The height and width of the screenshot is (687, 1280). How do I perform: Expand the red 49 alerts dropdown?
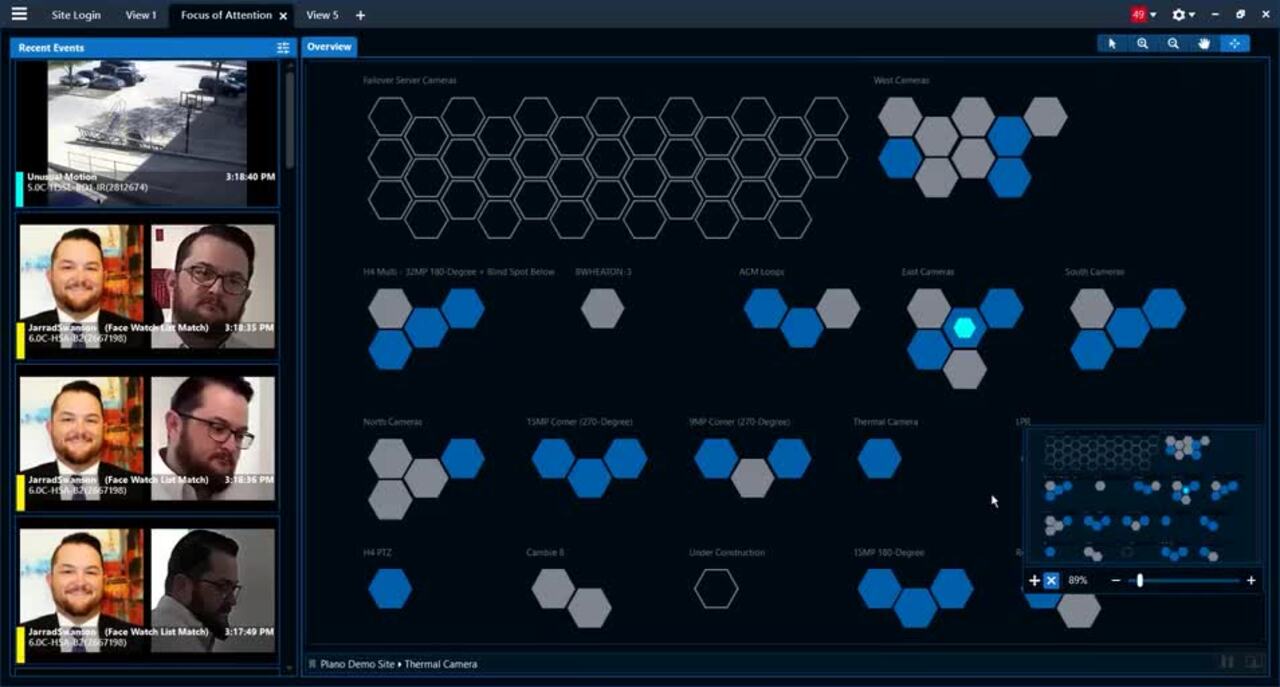(x=1143, y=15)
